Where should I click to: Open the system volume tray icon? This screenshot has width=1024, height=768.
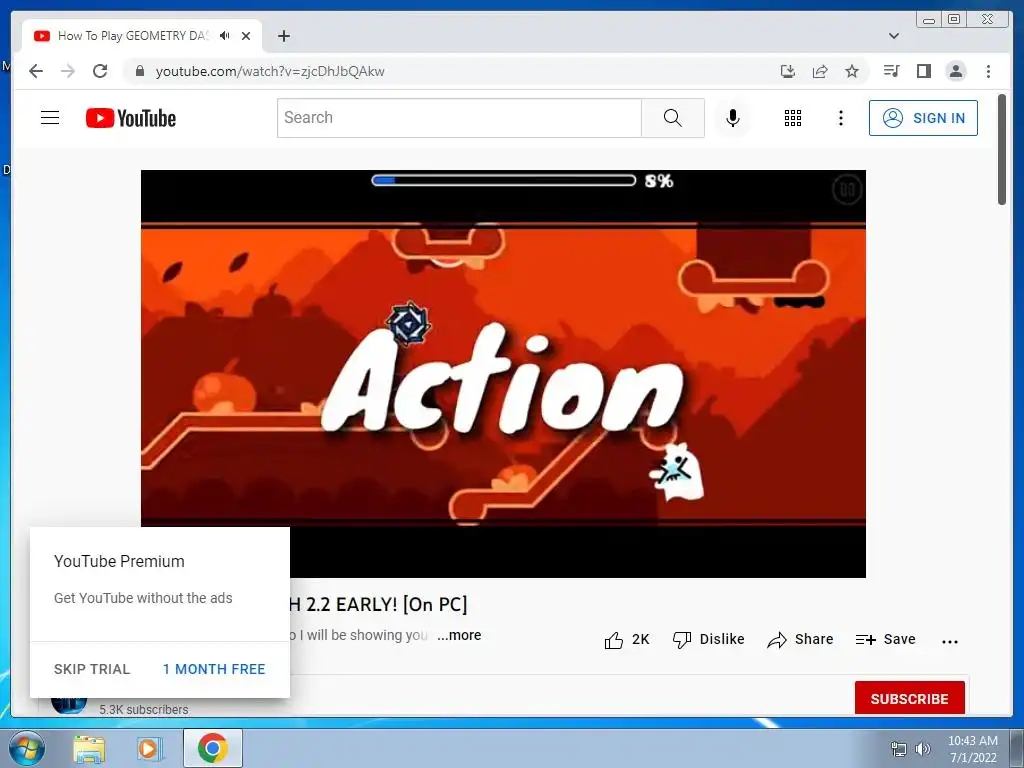tap(923, 748)
